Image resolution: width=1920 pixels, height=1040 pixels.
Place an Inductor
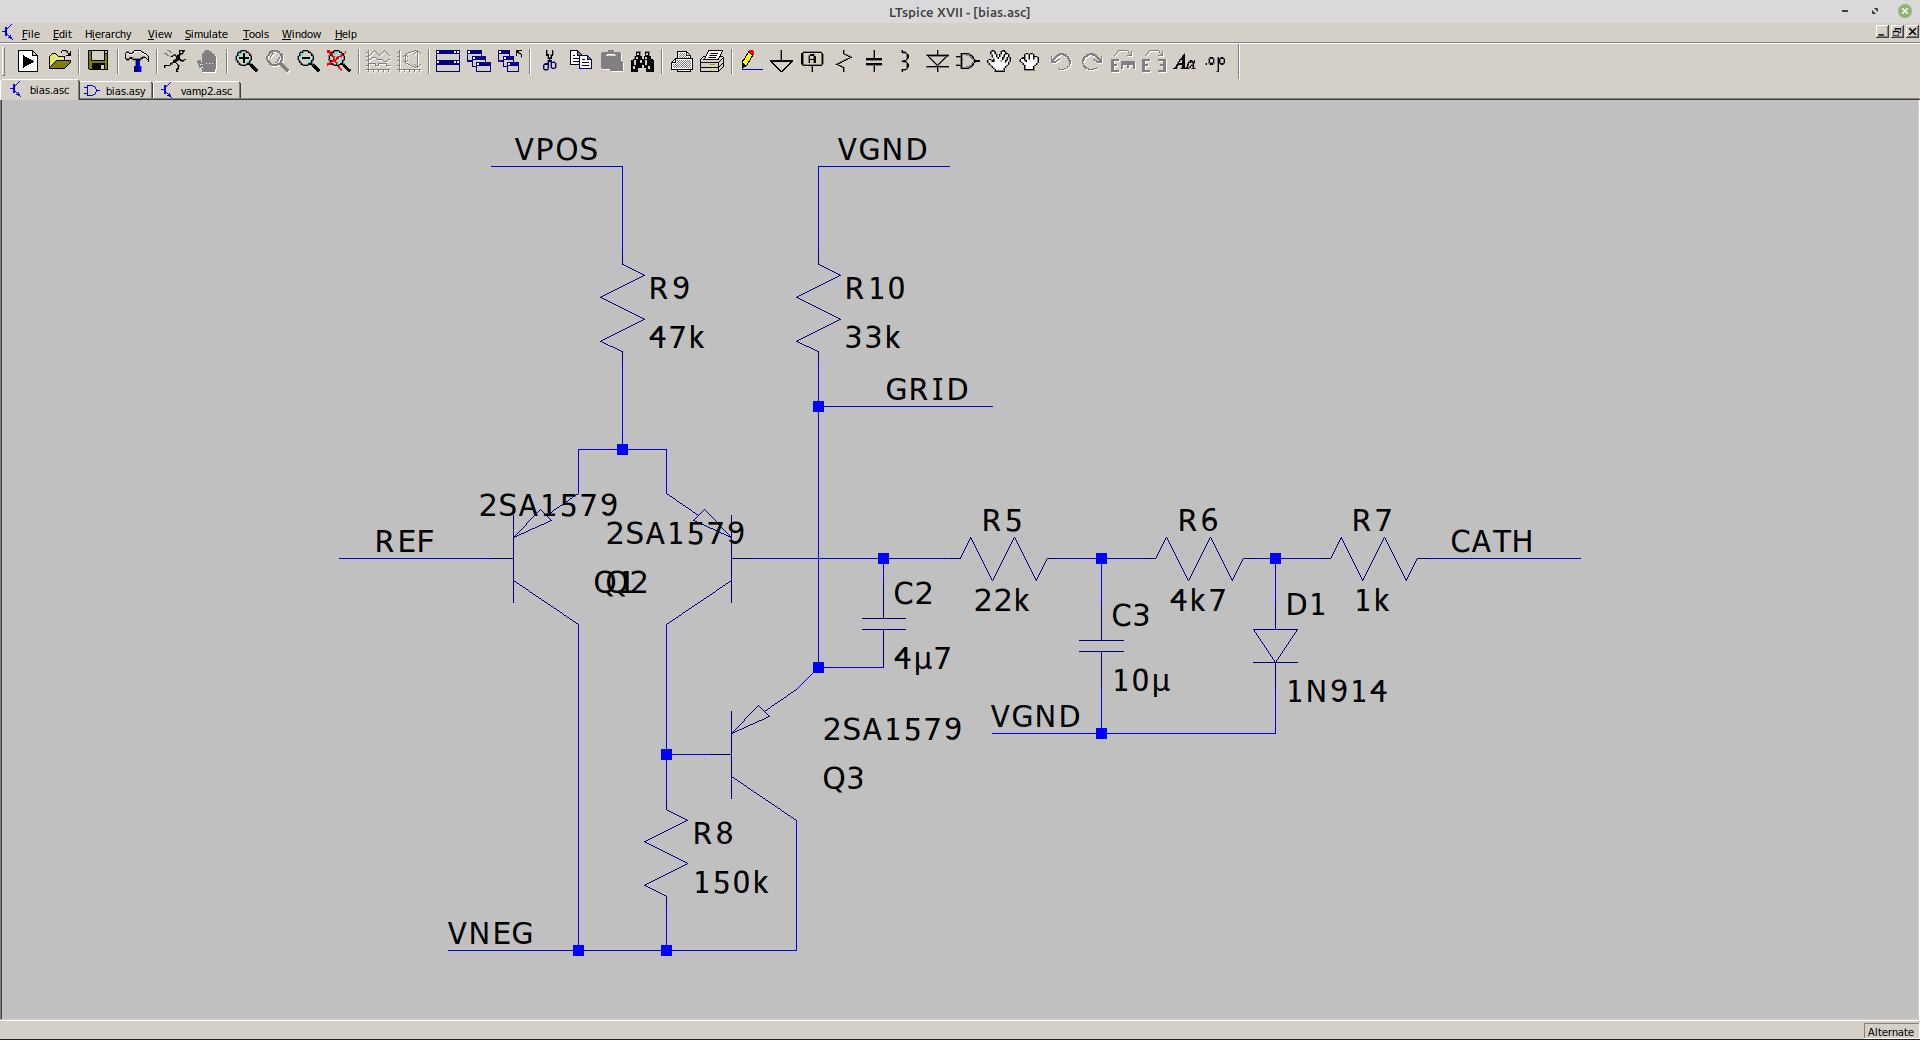(905, 61)
